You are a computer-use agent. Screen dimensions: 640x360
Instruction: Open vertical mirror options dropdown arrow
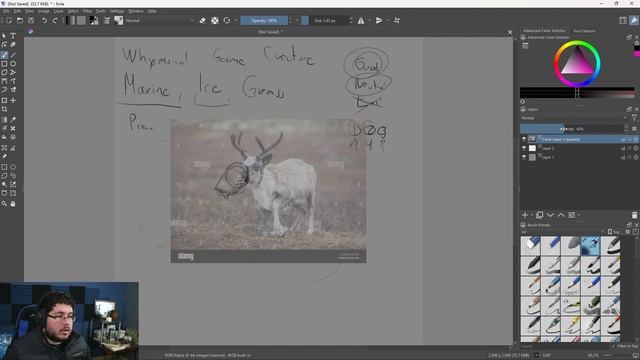(387, 20)
